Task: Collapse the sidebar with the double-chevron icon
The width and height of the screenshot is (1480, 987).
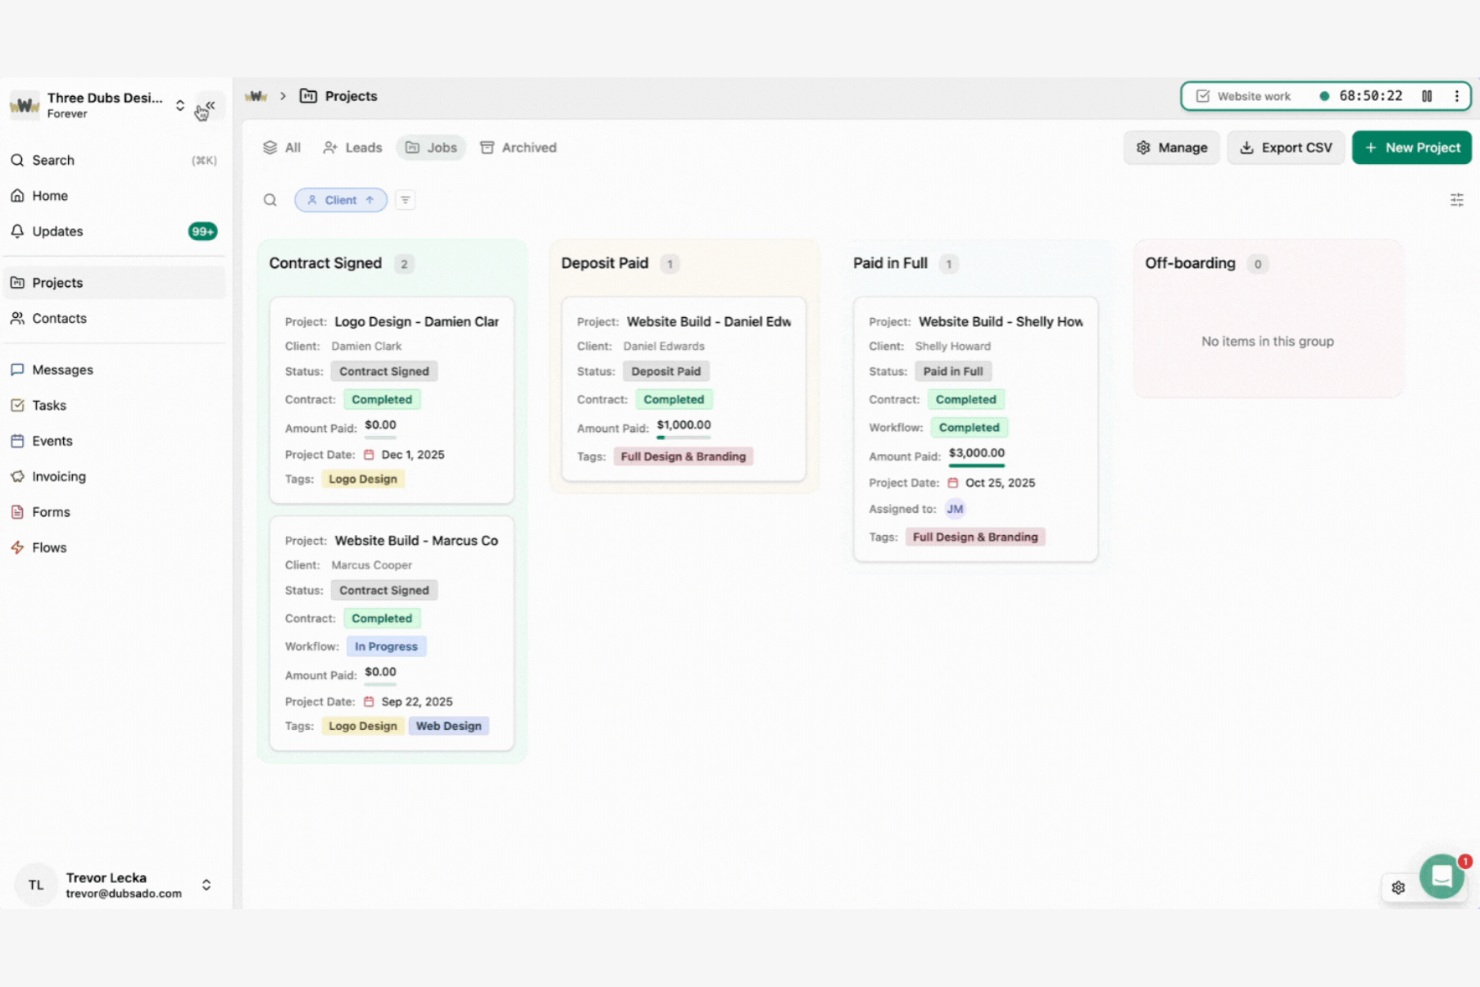Action: pos(209,107)
